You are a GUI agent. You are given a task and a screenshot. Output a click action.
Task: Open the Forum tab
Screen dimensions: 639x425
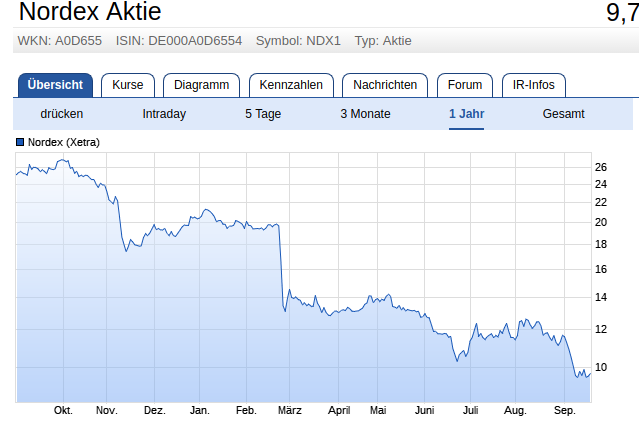click(465, 85)
